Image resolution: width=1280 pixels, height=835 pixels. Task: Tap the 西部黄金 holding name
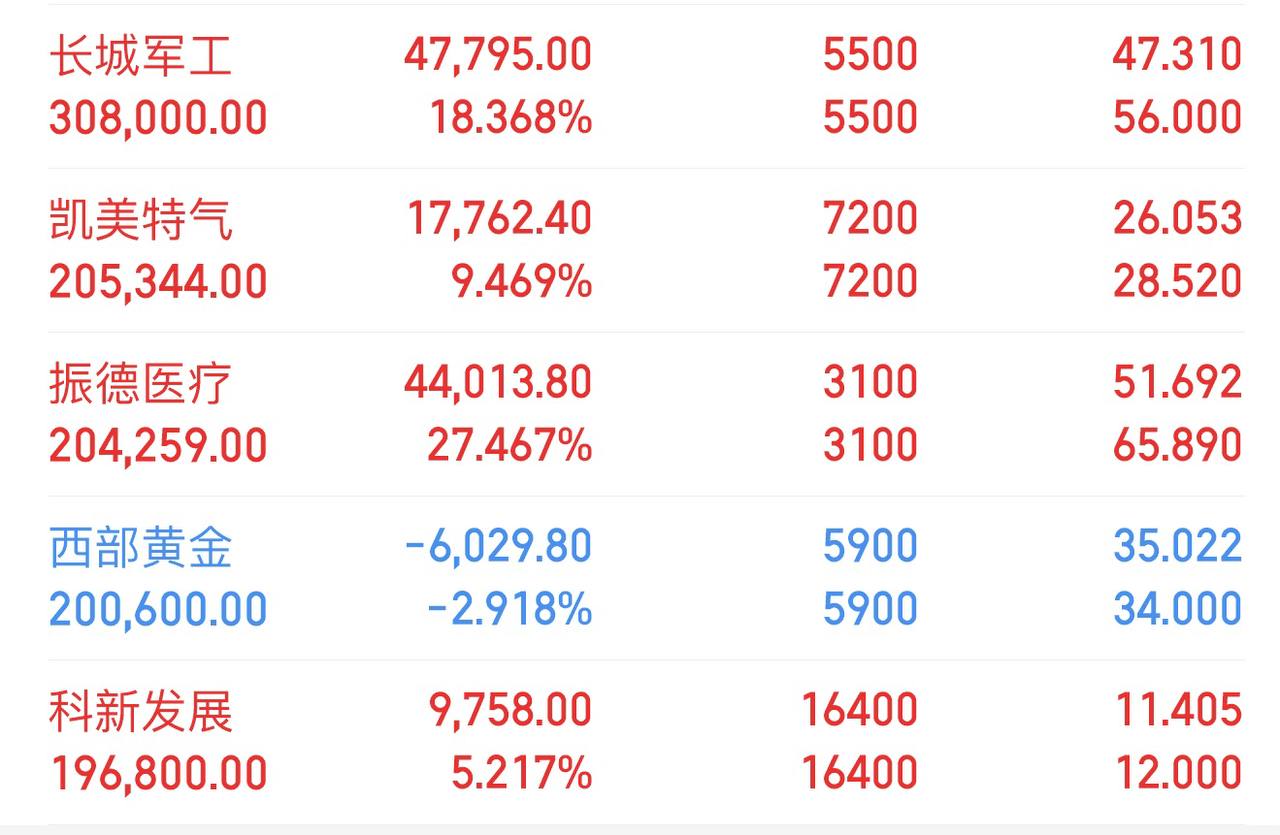pos(141,547)
